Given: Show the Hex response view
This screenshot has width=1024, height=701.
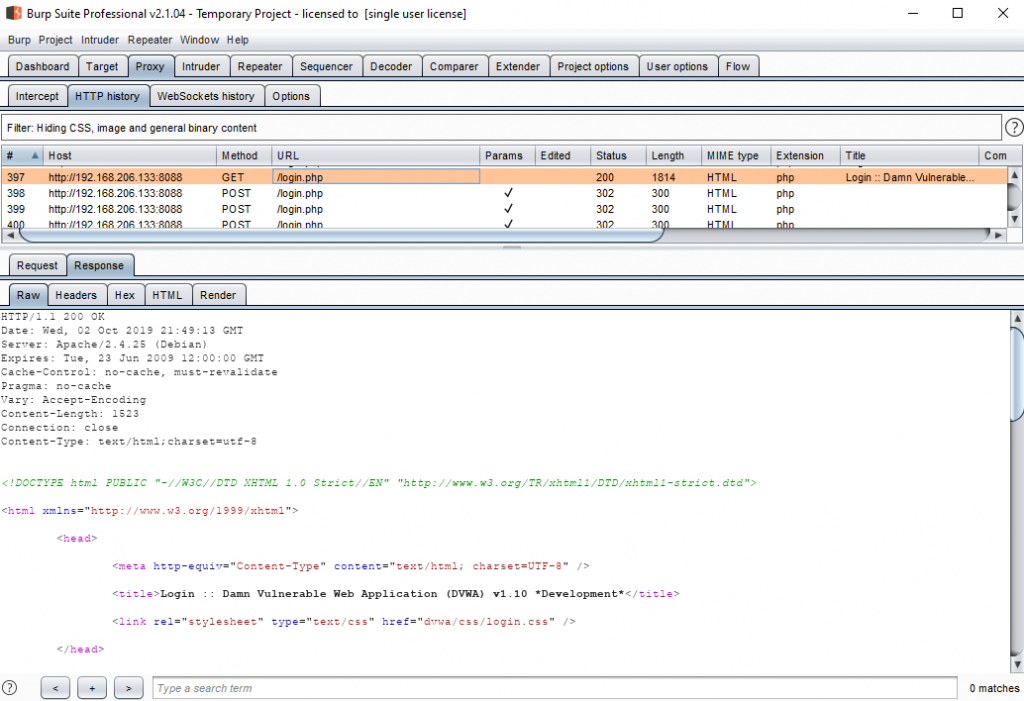Looking at the screenshot, I should point(124,295).
